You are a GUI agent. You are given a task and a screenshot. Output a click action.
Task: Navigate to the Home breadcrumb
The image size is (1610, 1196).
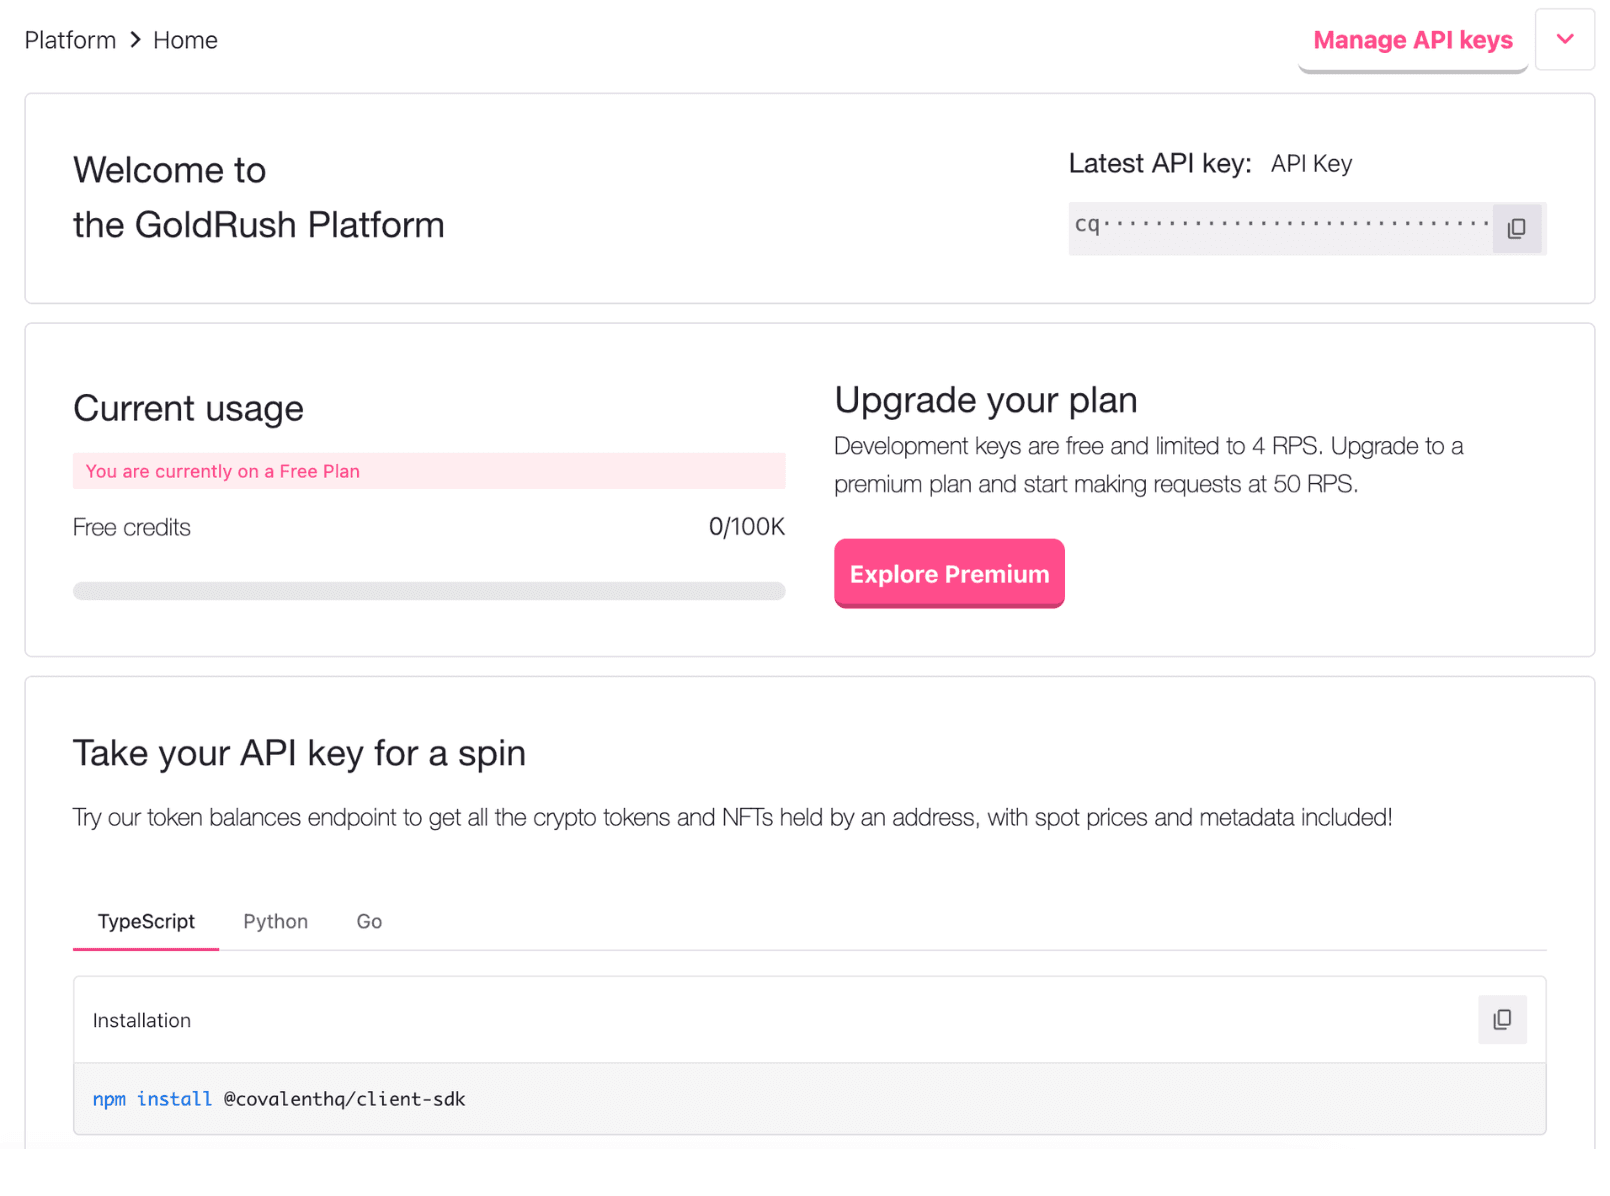[x=185, y=40]
